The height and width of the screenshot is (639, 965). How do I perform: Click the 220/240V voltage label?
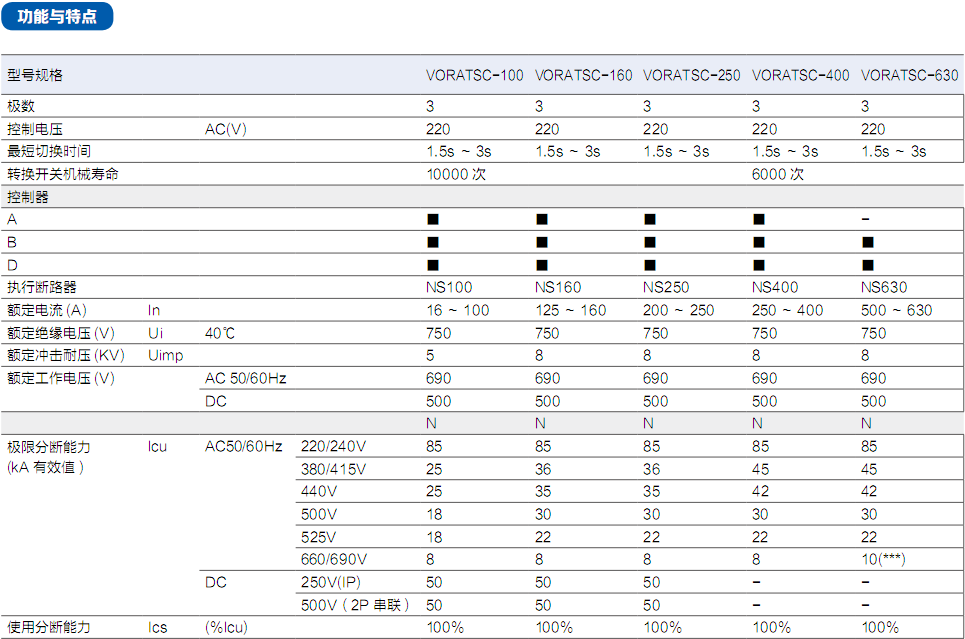334,446
